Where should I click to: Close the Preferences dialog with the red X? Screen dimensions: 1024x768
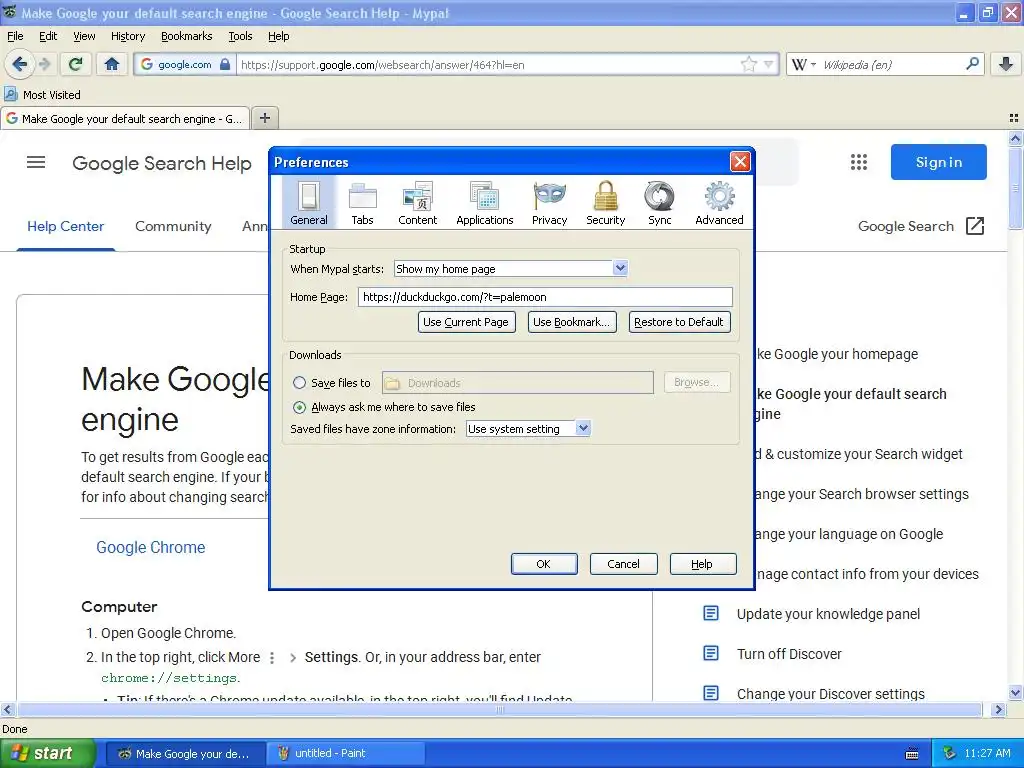[x=739, y=161]
